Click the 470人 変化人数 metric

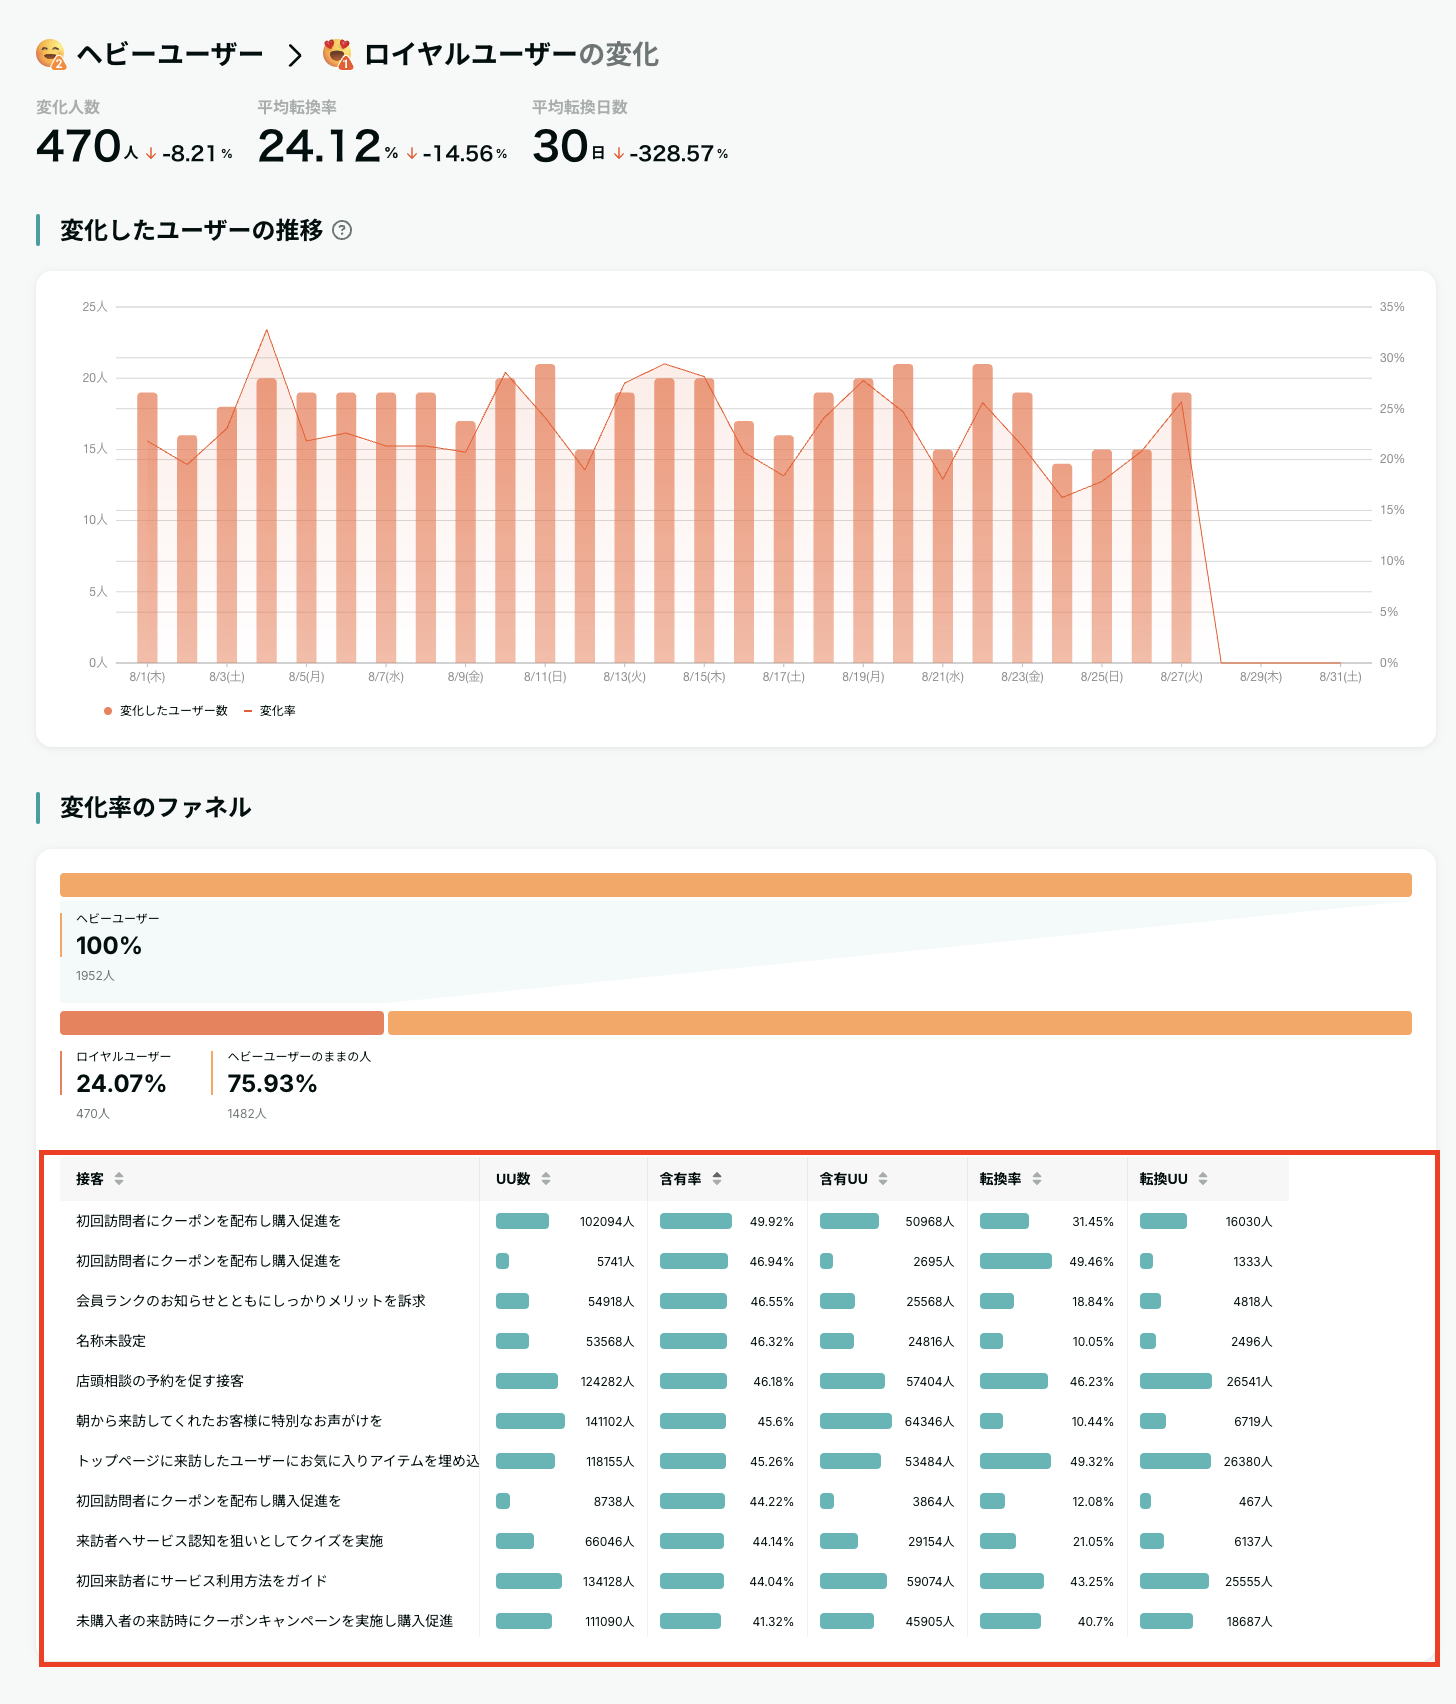click(x=87, y=147)
